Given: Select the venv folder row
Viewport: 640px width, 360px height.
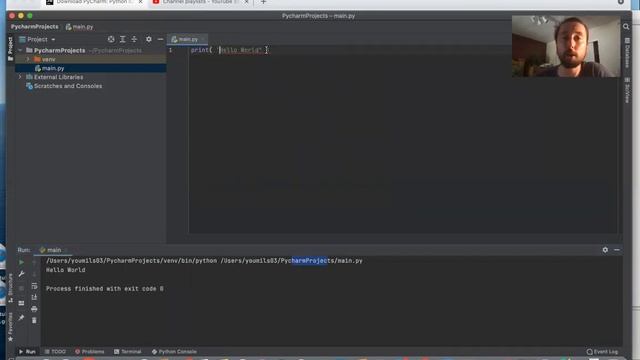Looking at the screenshot, I should (90, 59).
